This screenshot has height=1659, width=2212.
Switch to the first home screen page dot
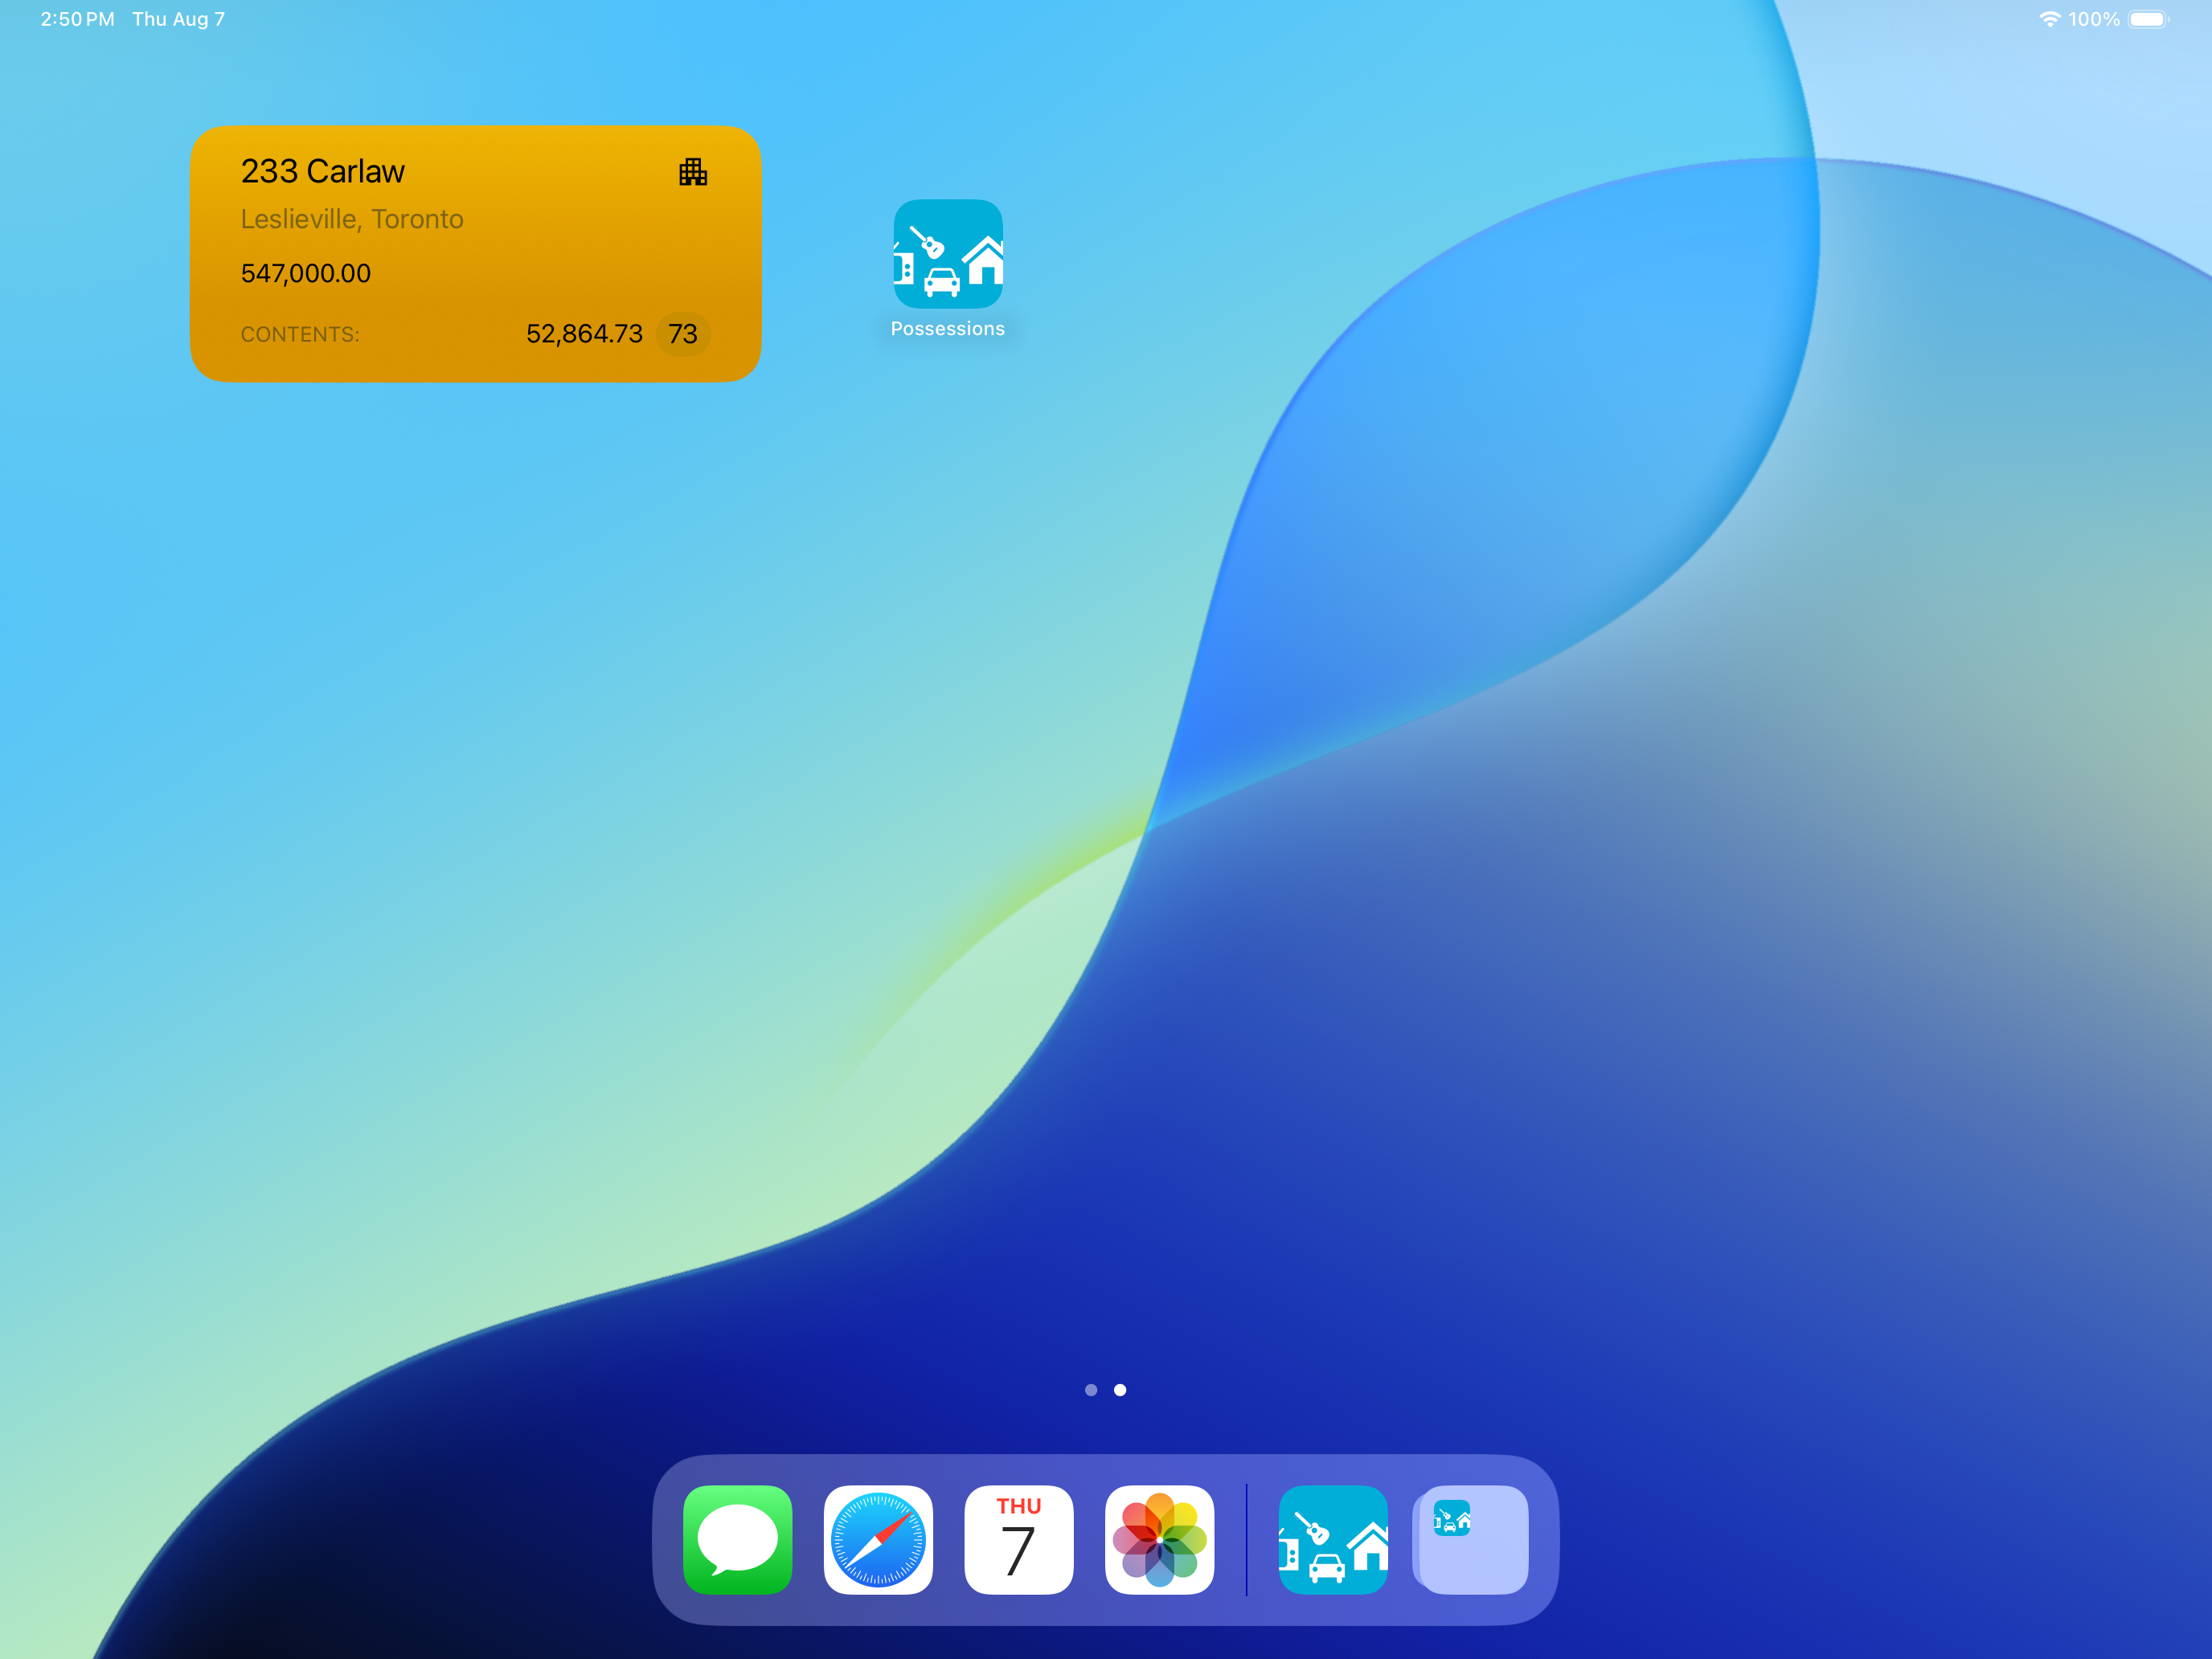1091,1390
